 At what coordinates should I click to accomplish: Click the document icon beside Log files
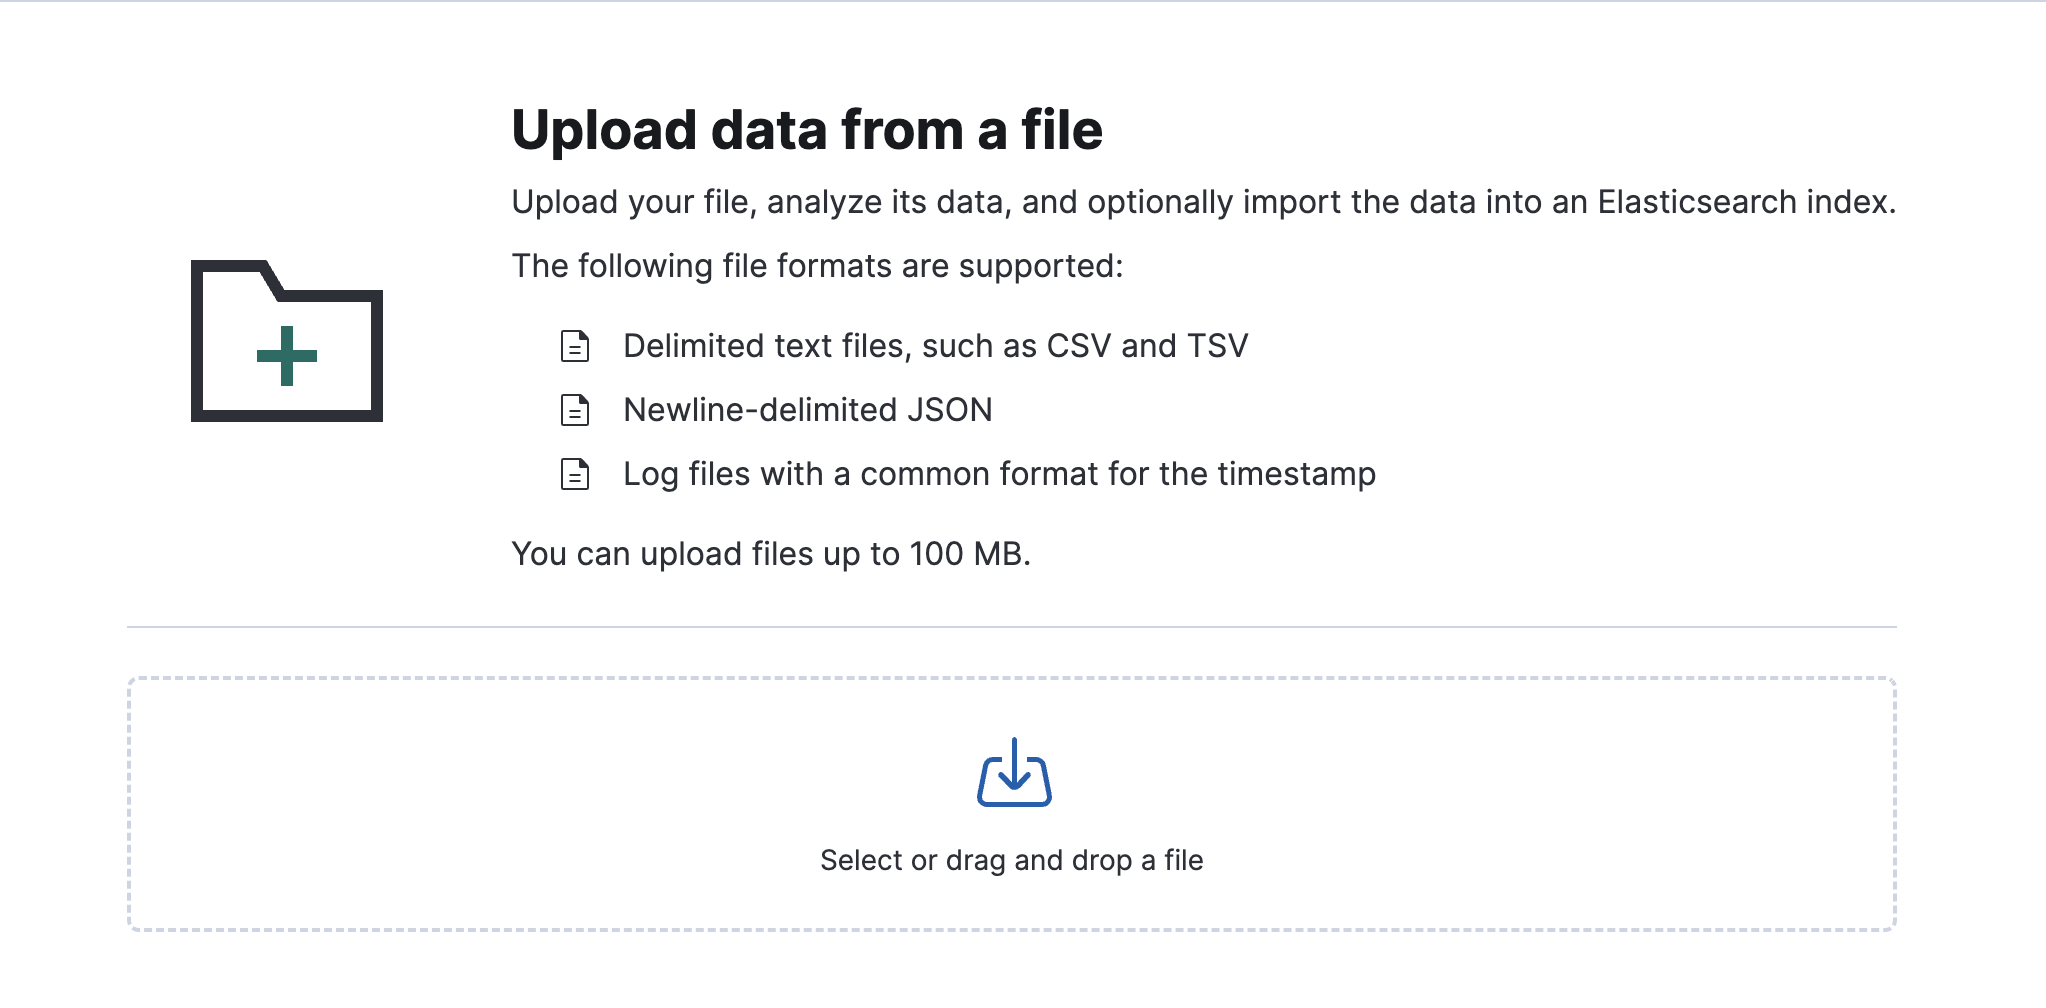tap(575, 474)
